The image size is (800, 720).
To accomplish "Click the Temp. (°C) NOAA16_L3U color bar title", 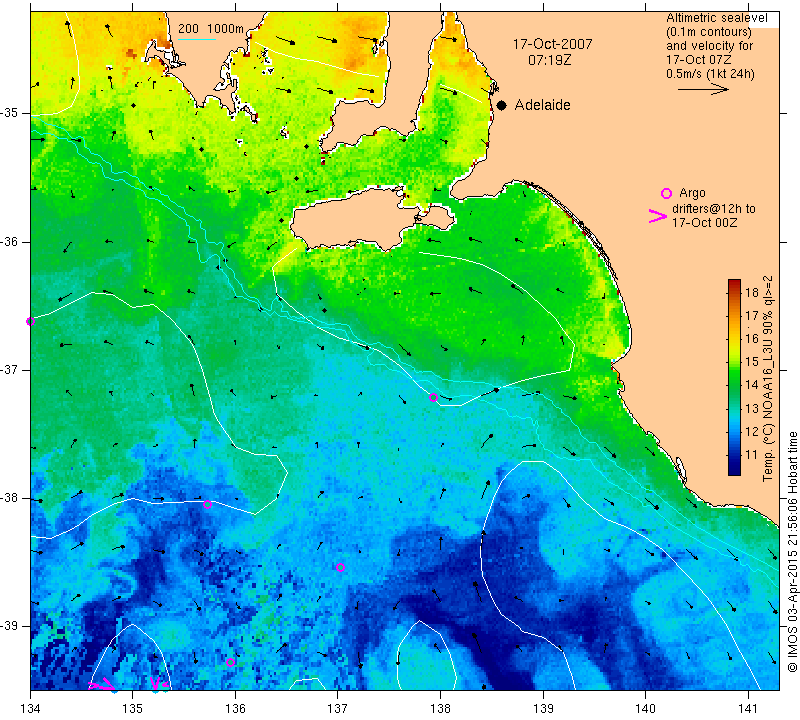I will click(767, 378).
